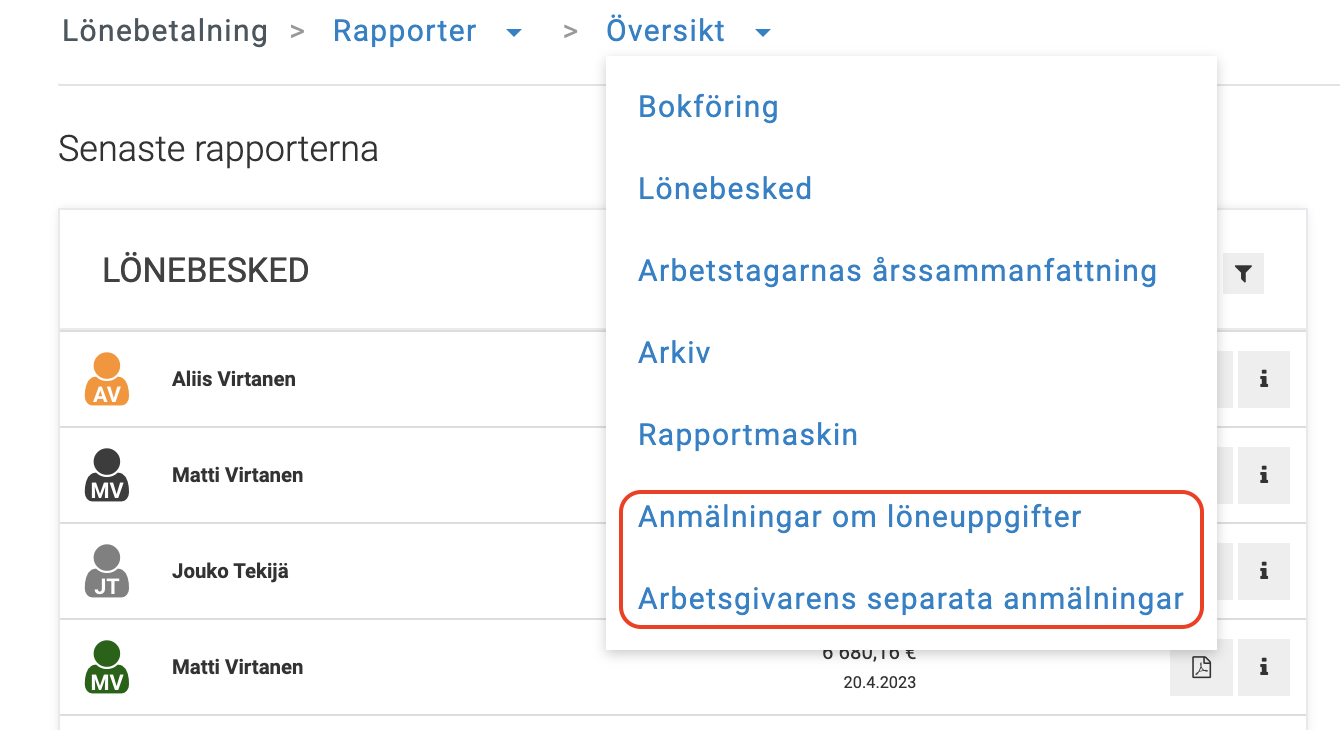Click the info icon on Jouko Tekijä's row

pos(1263,571)
